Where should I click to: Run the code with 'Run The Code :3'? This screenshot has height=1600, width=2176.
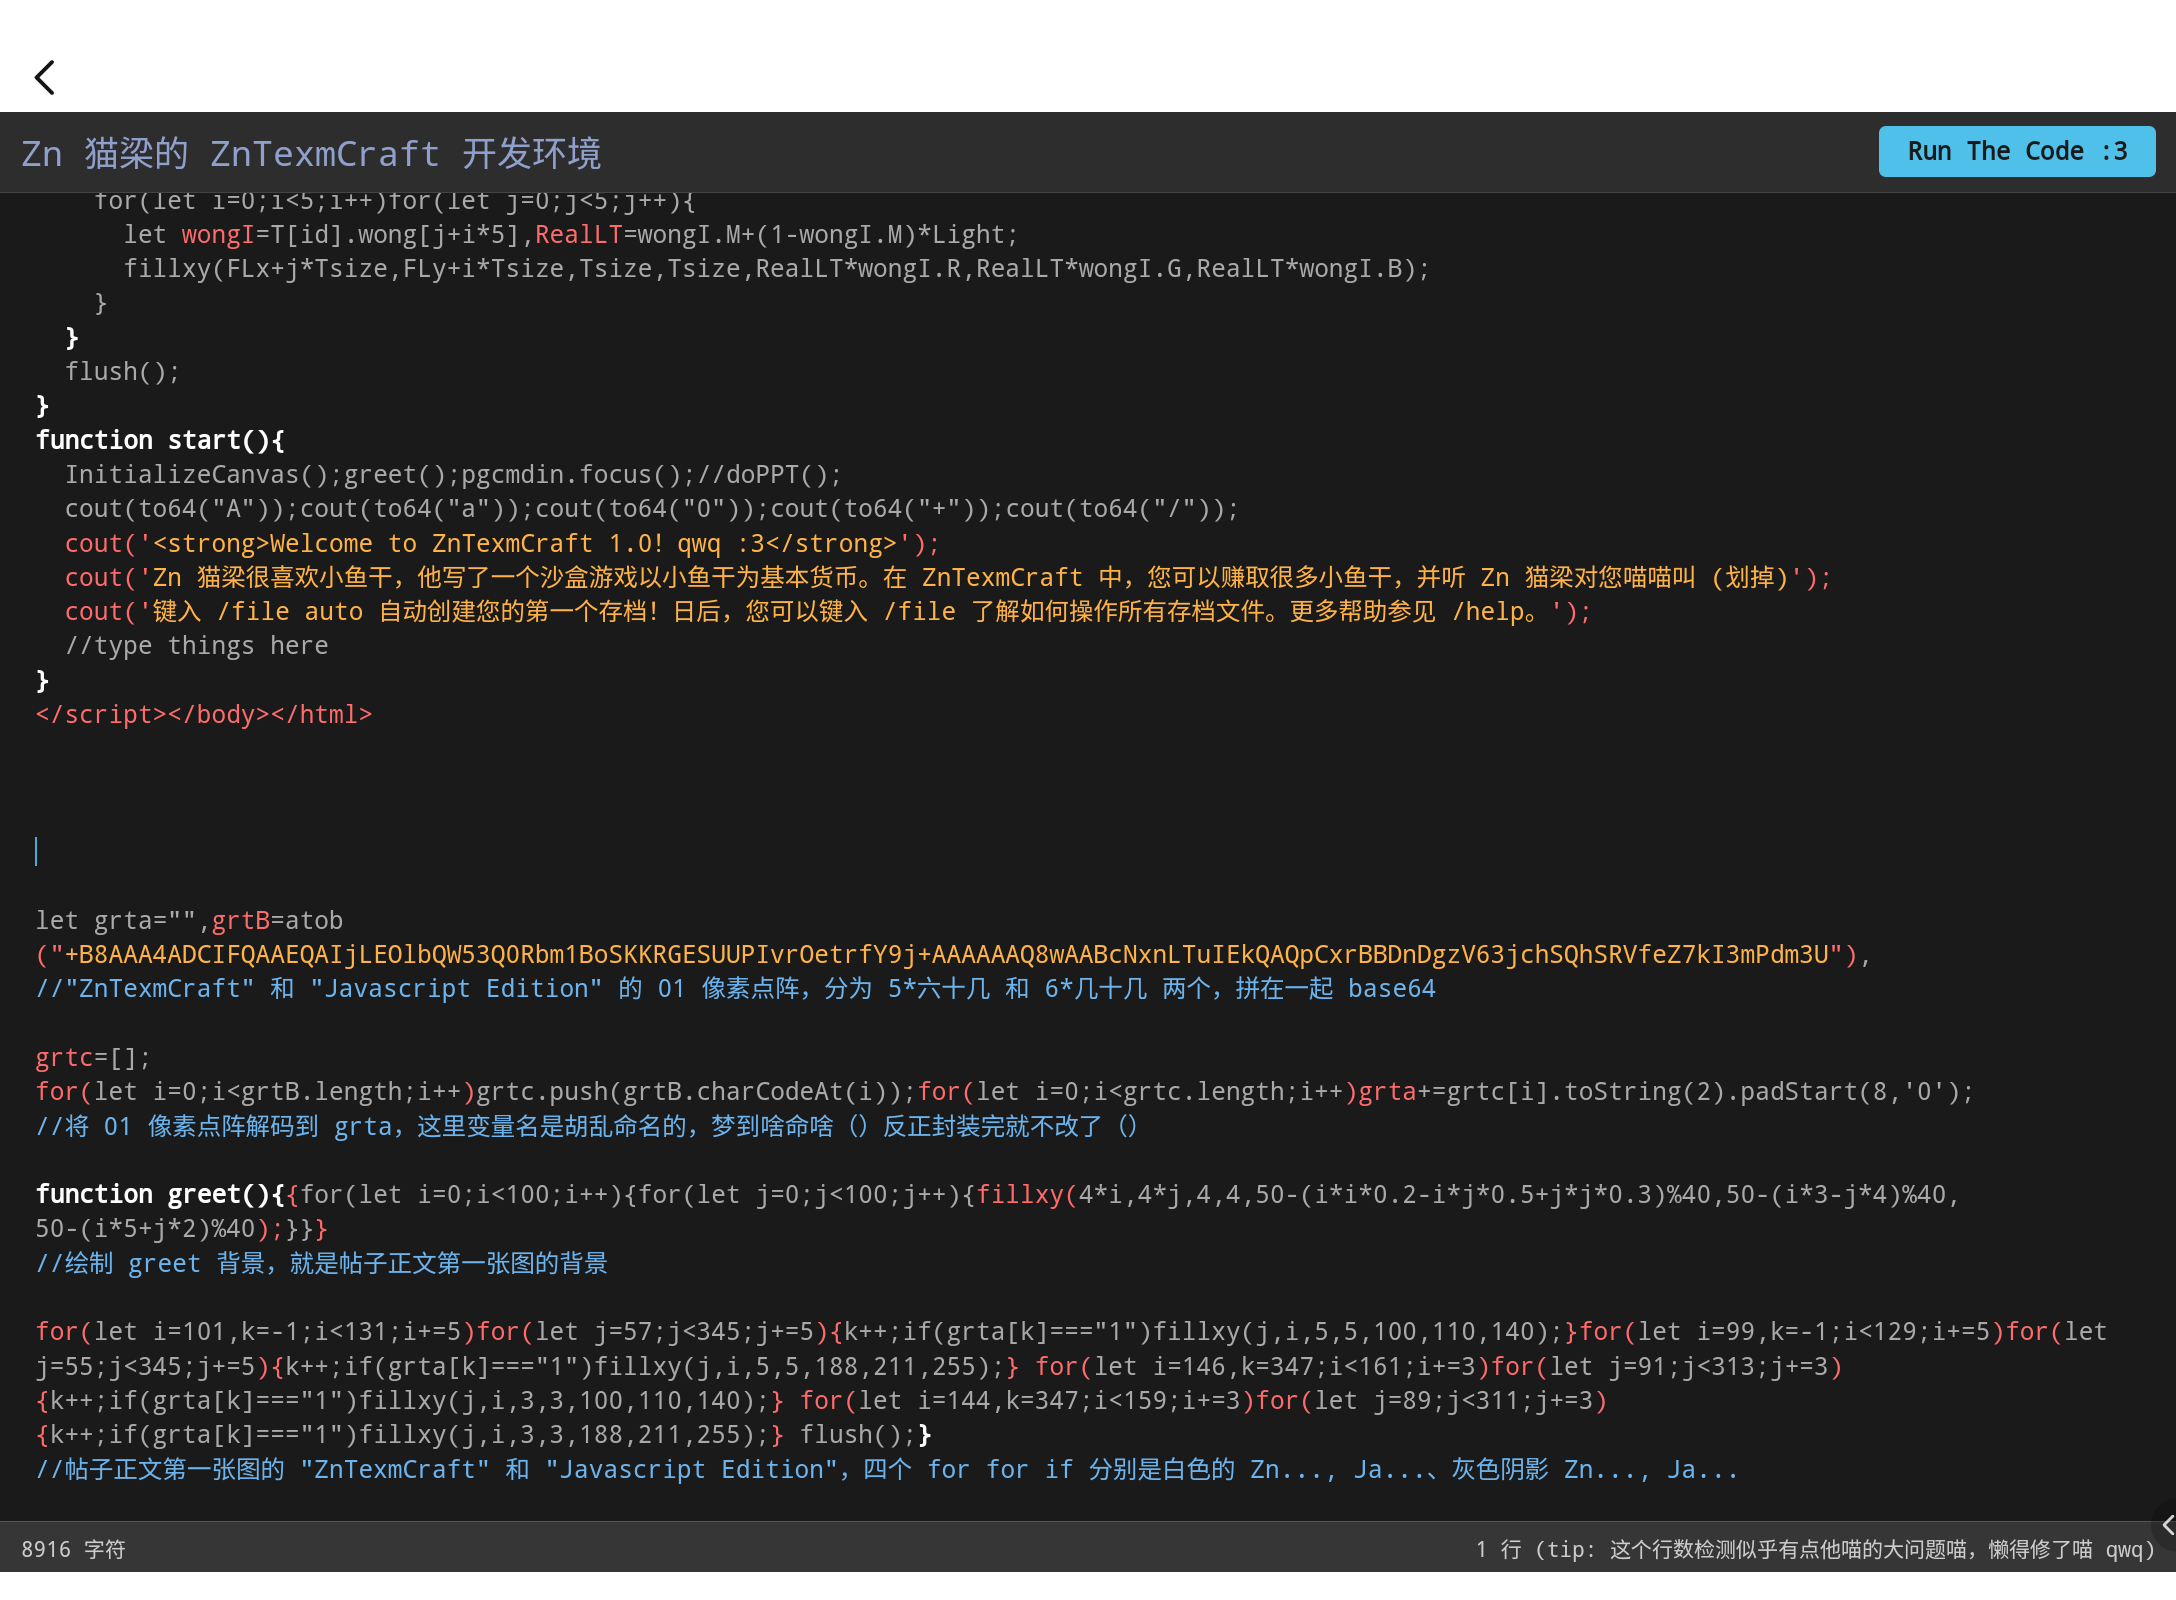pos(2016,152)
